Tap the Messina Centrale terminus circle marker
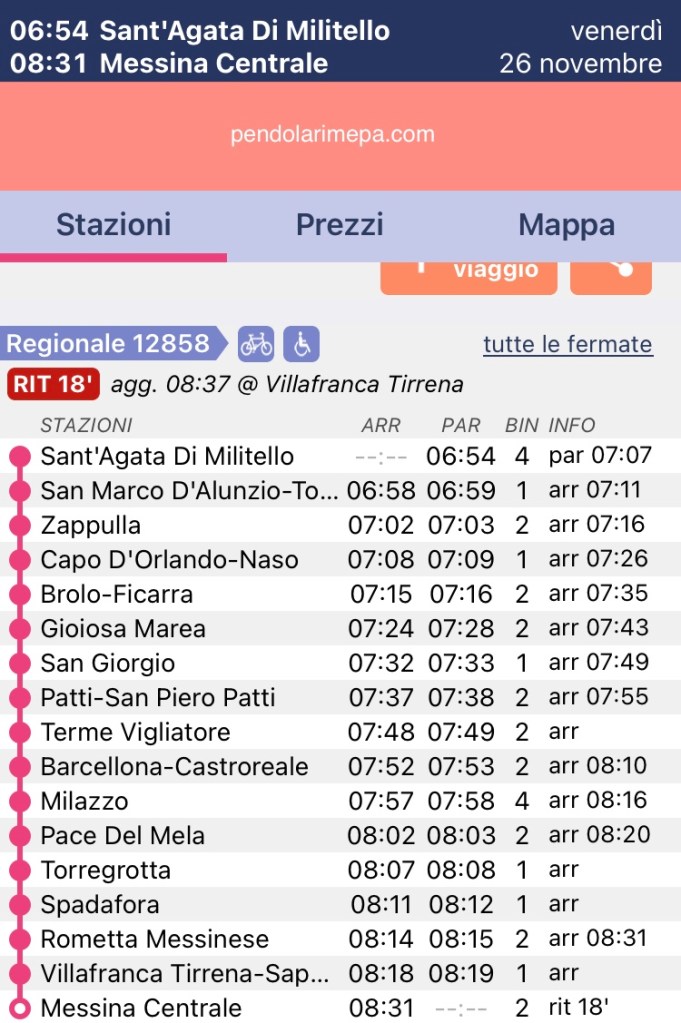 tap(19, 1008)
